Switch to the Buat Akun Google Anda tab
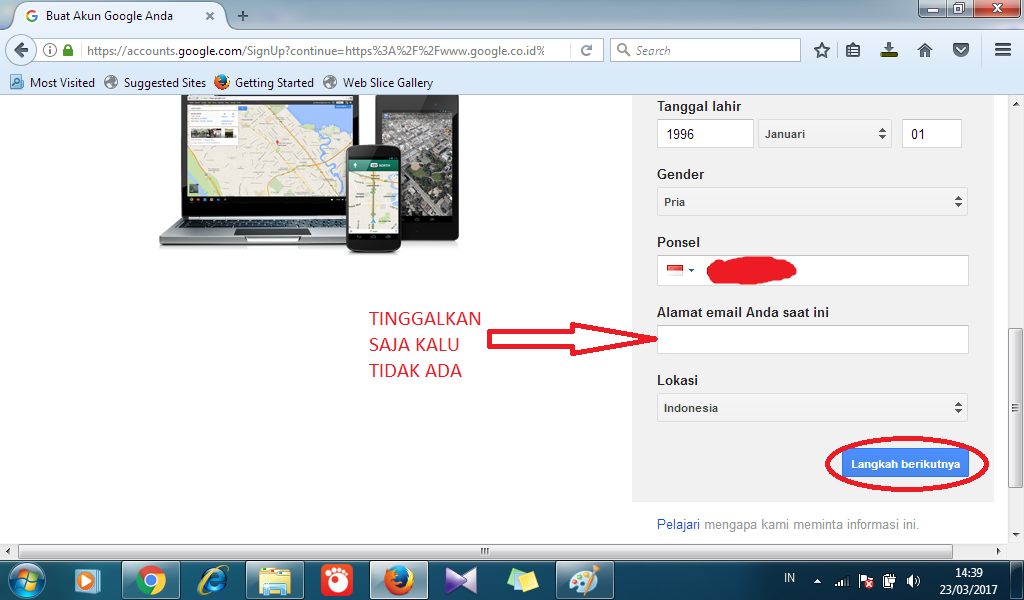Image resolution: width=1024 pixels, height=600 pixels. click(x=110, y=16)
